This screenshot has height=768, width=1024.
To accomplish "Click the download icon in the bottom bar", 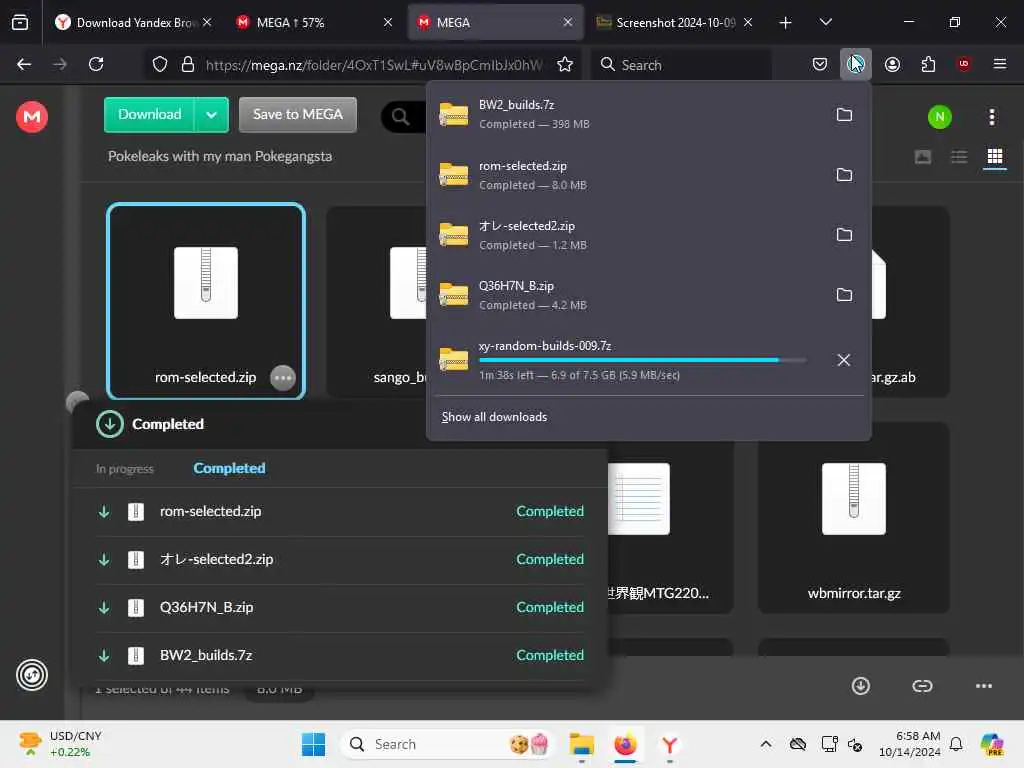I will pyautogui.click(x=860, y=686).
